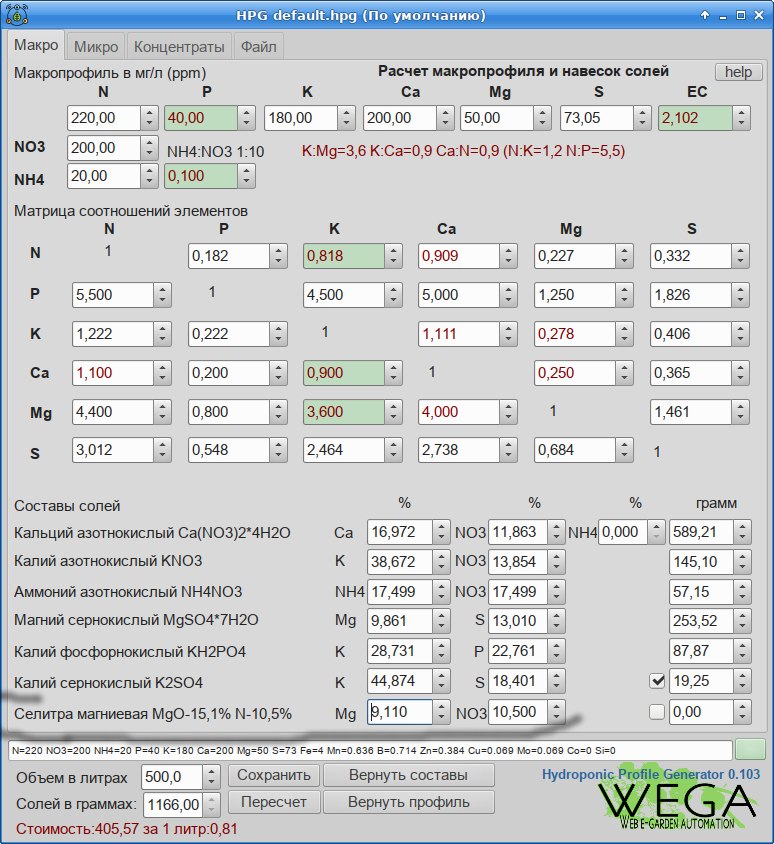Screen dimensions: 774x844
Task: Click the Сохранить button
Action: click(273, 775)
